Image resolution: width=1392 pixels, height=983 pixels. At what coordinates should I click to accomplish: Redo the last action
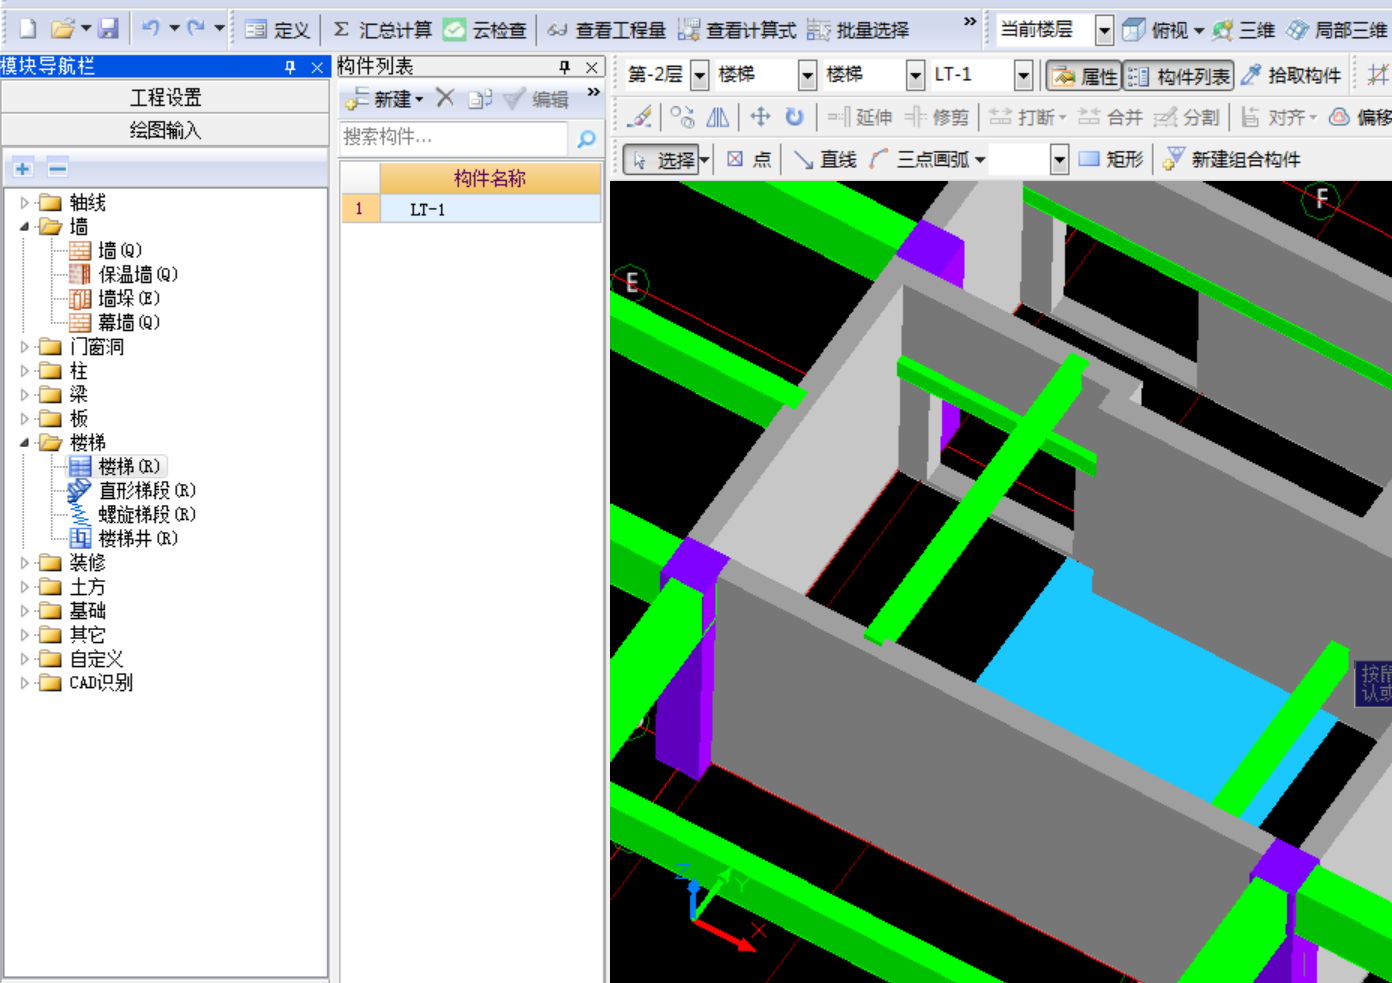pyautogui.click(x=196, y=29)
